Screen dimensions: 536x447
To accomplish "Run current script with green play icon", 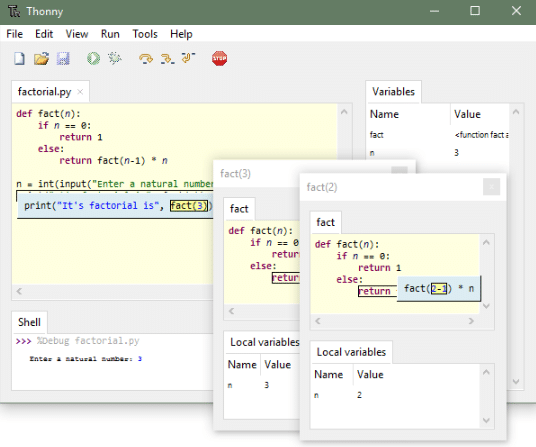I will pos(93,58).
